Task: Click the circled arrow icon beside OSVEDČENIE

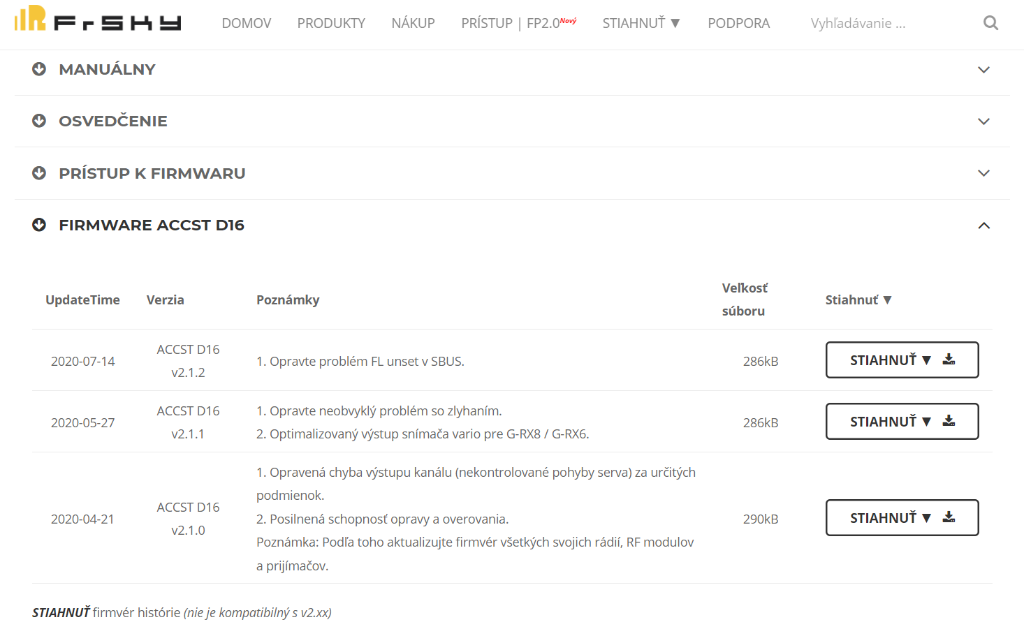Action: (39, 121)
